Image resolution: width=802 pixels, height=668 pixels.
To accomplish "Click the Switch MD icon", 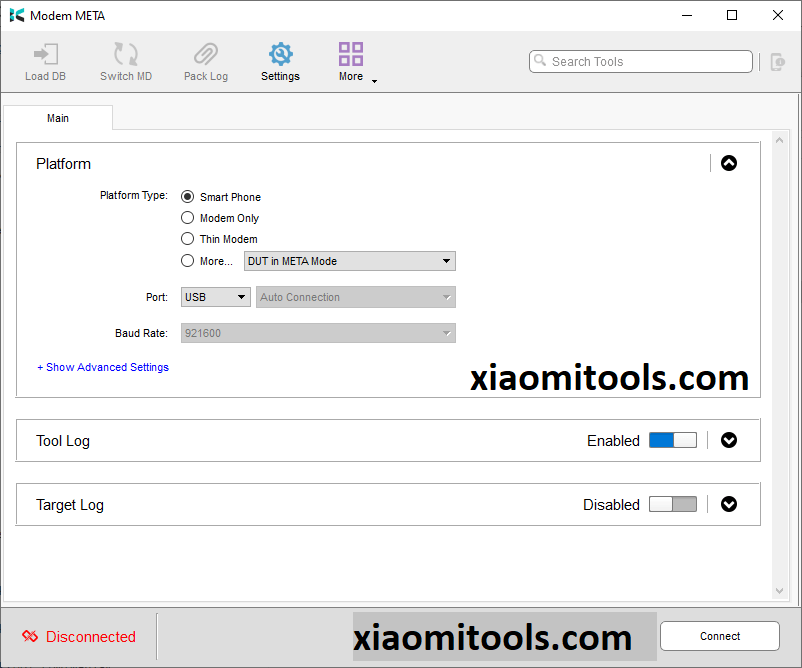I will [126, 55].
